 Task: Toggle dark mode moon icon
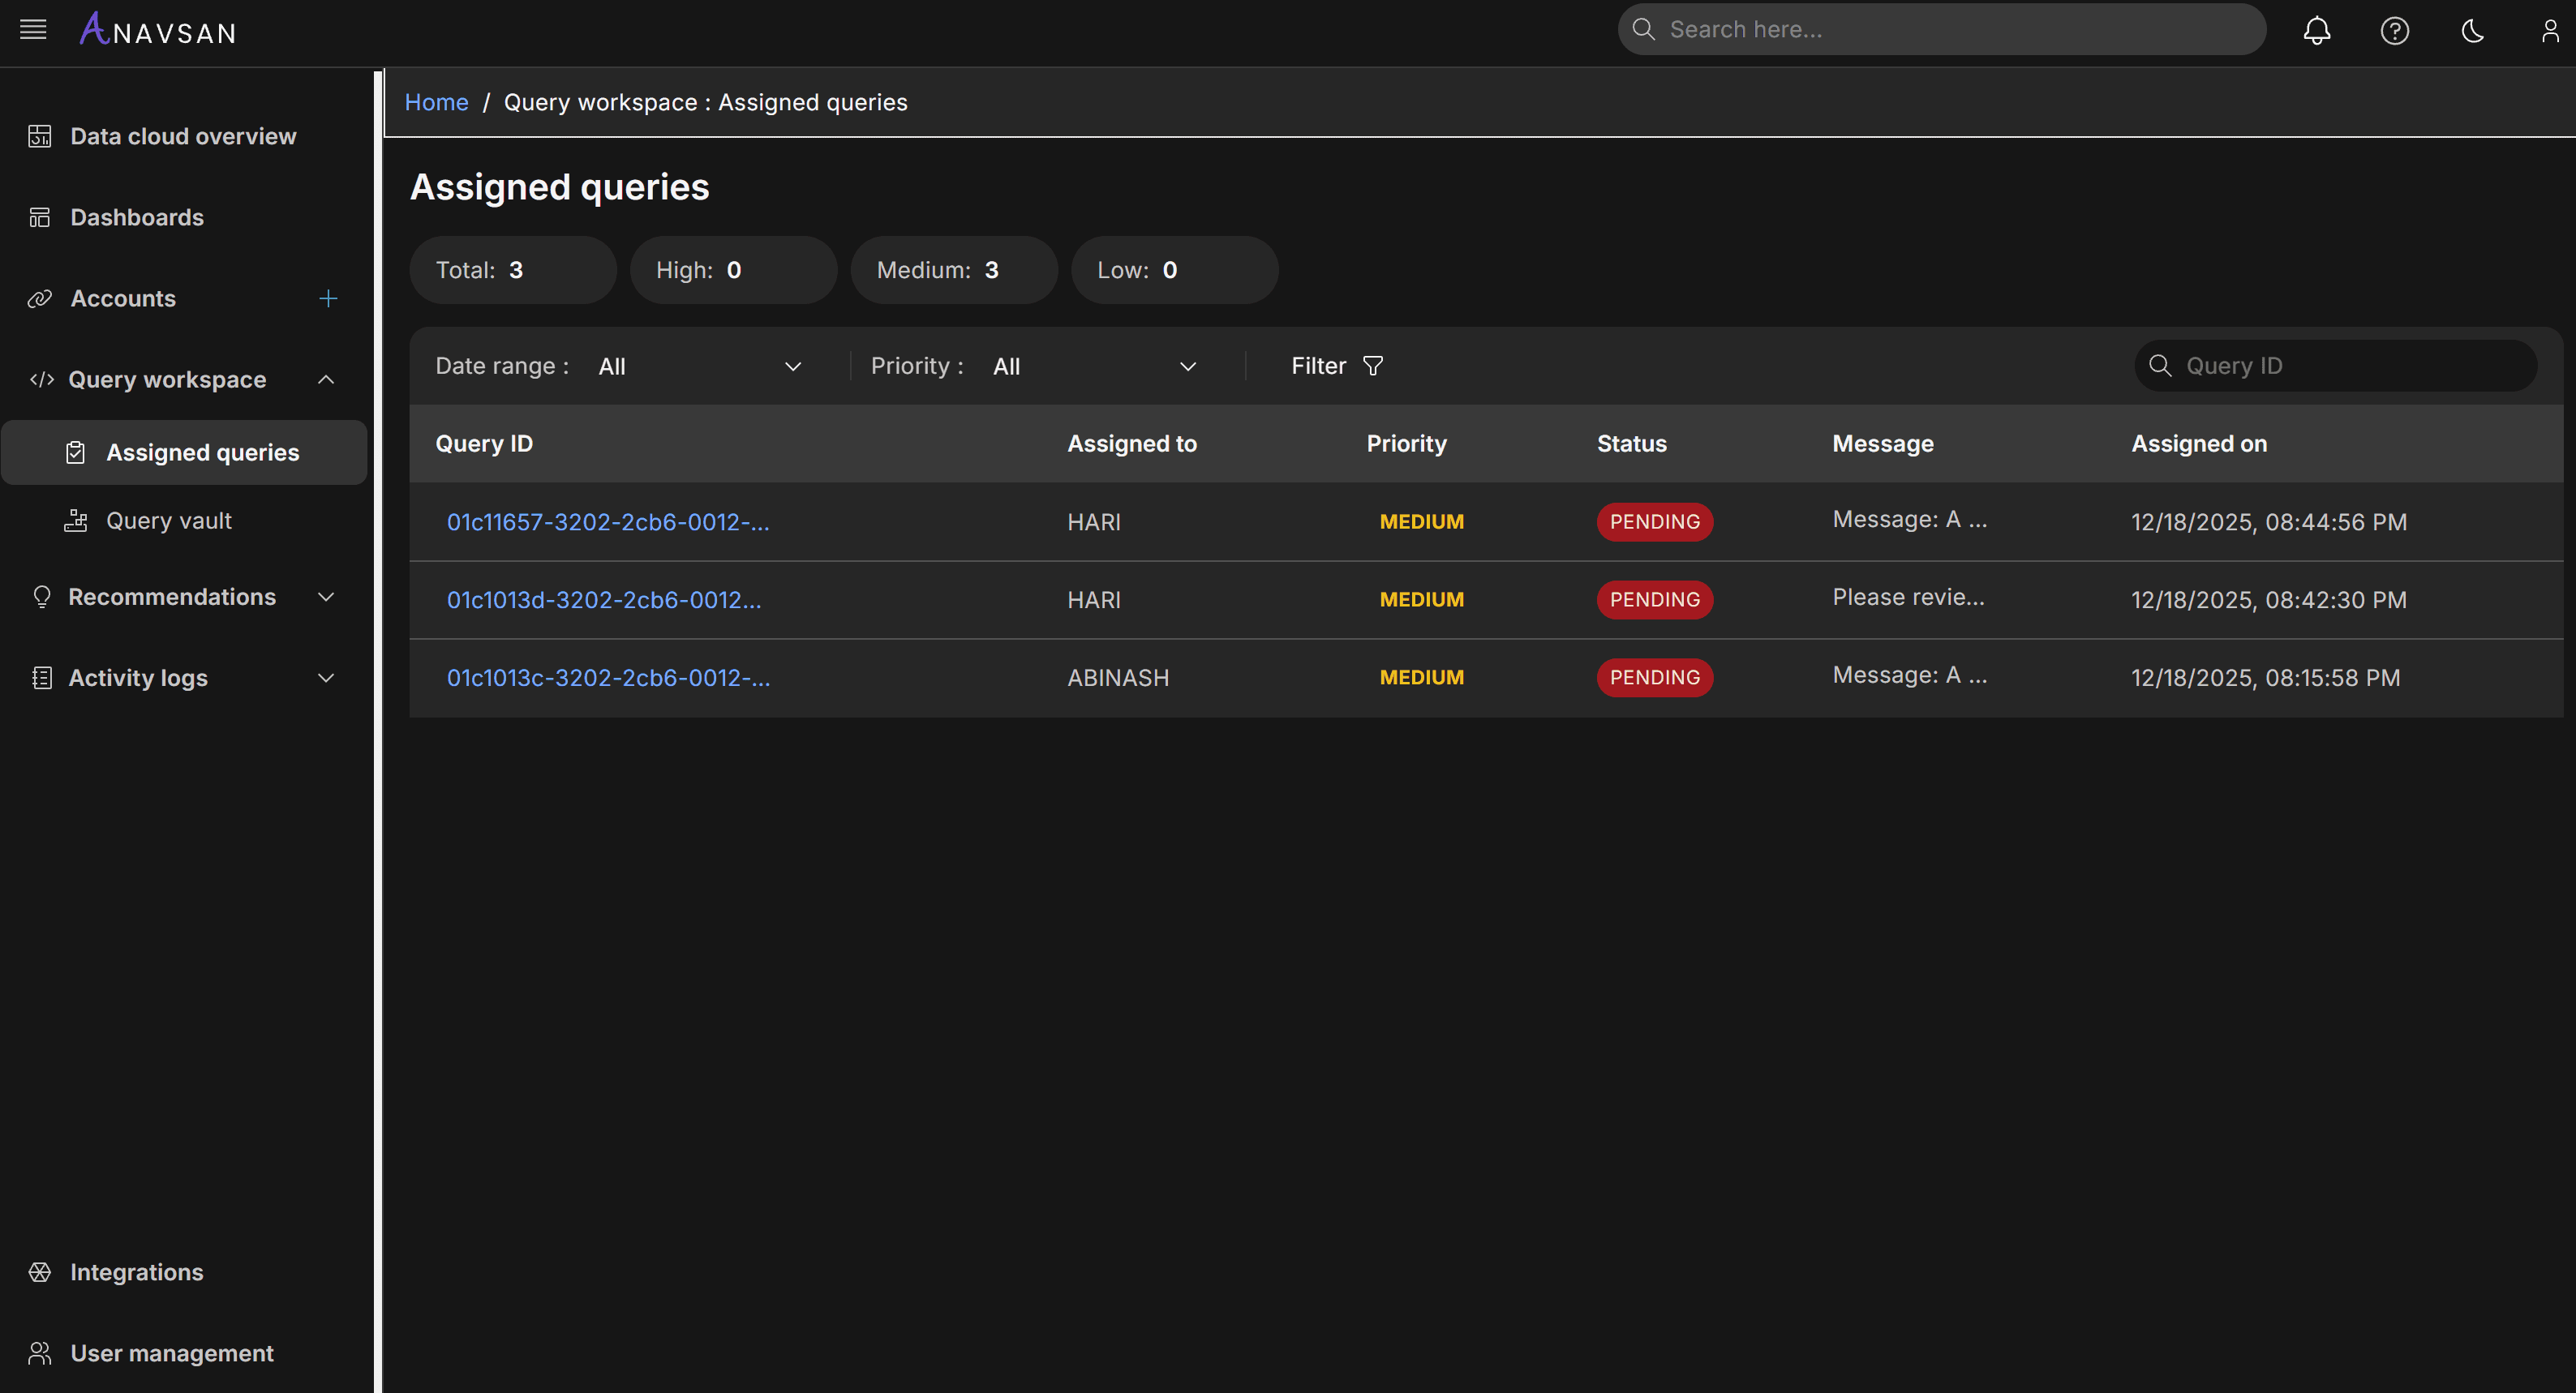tap(2472, 30)
